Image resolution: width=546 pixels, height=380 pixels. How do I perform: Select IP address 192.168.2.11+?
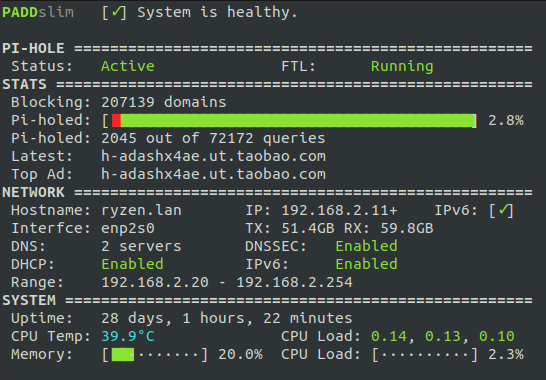coord(340,210)
